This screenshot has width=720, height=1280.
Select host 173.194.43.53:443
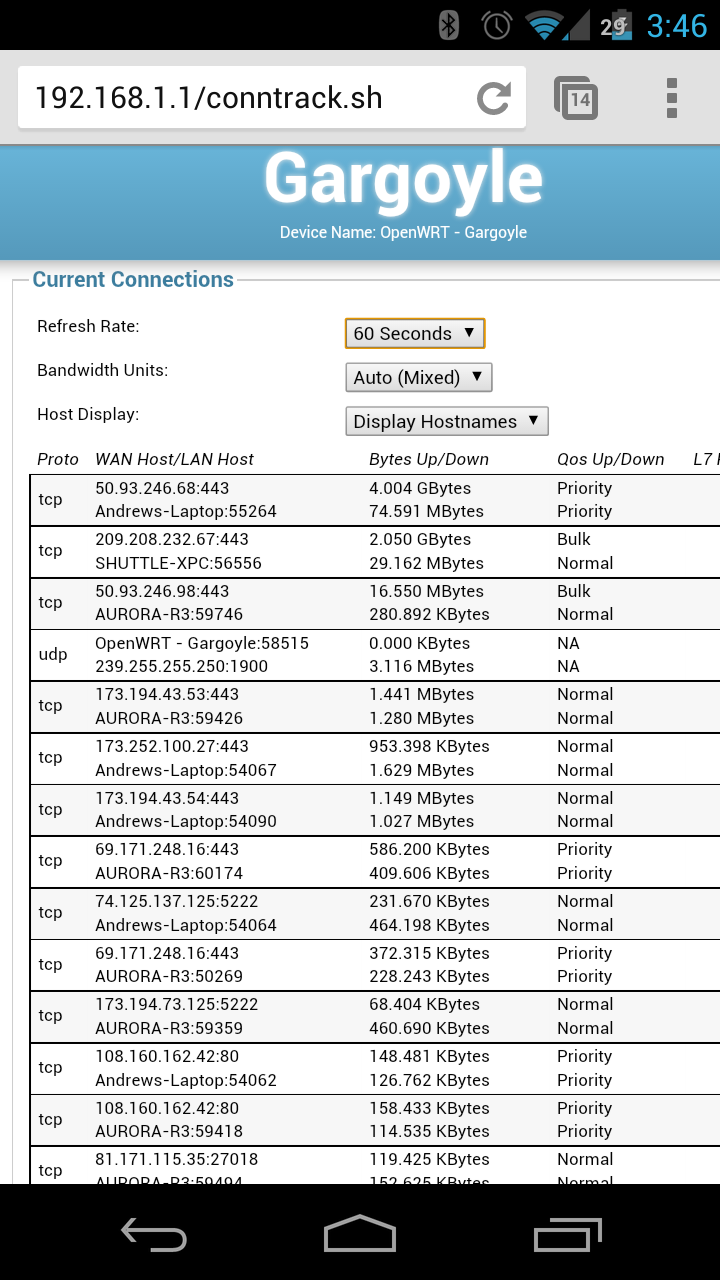tap(167, 694)
